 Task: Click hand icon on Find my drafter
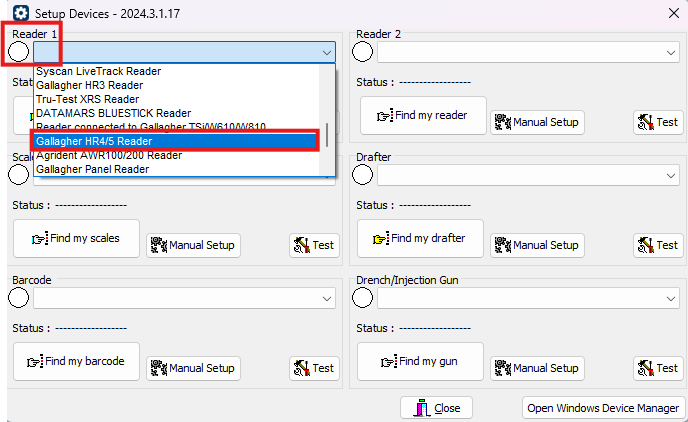coord(381,239)
